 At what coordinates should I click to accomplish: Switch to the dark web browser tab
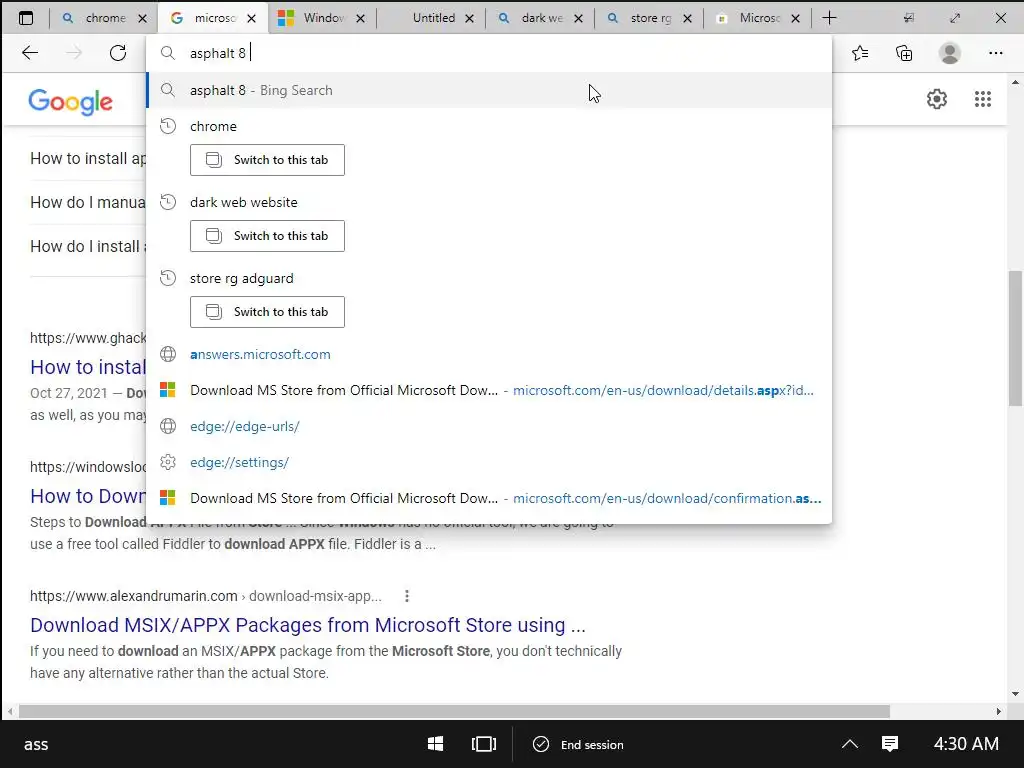tap(540, 18)
